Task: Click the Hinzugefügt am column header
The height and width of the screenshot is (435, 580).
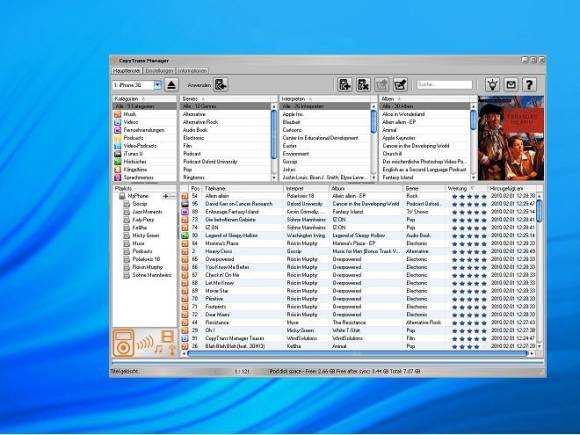Action: coord(512,189)
